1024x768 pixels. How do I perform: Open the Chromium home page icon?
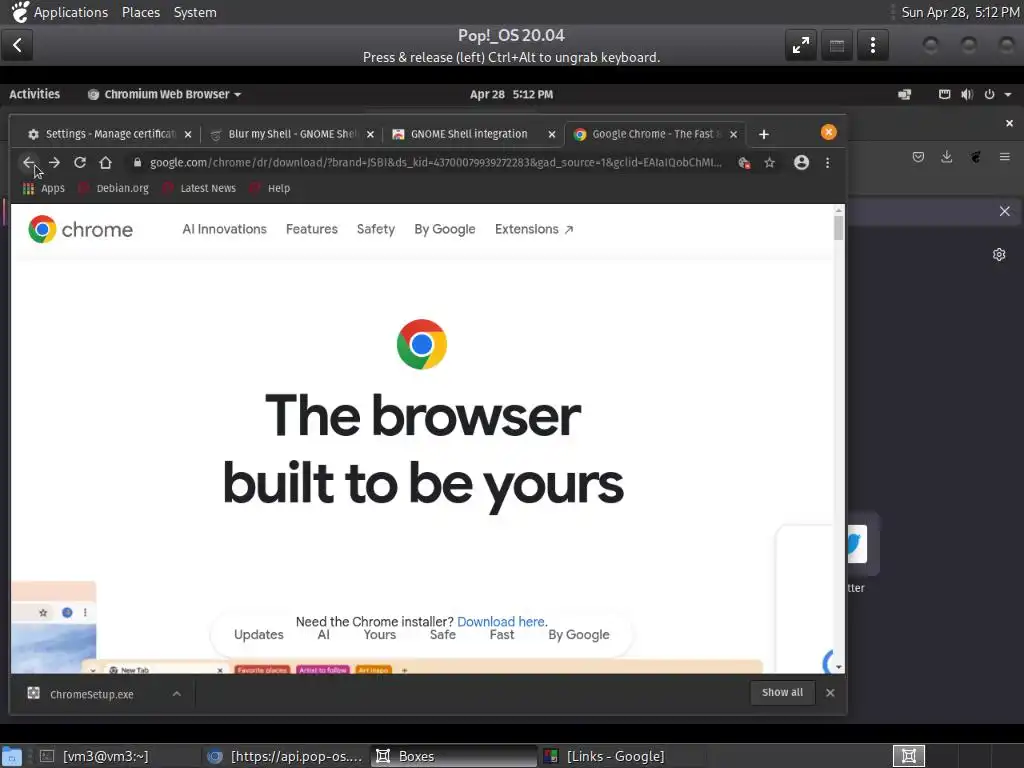tap(105, 163)
